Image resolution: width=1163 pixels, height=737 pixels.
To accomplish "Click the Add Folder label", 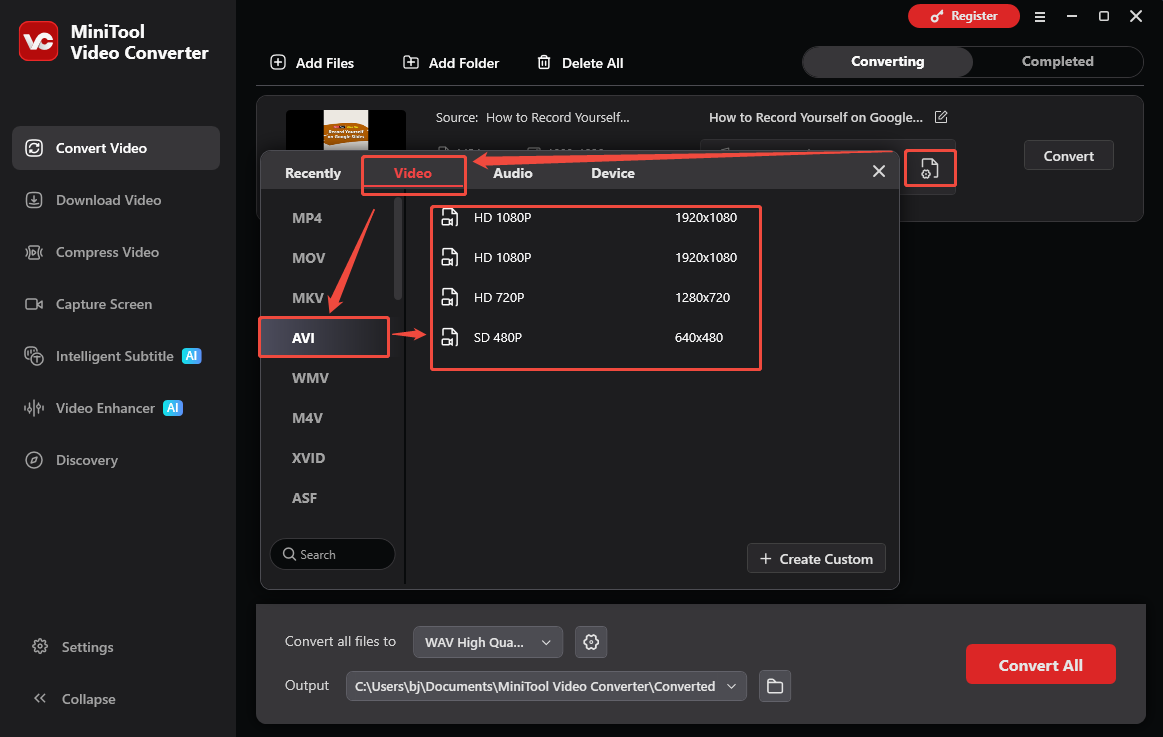I will coord(464,63).
